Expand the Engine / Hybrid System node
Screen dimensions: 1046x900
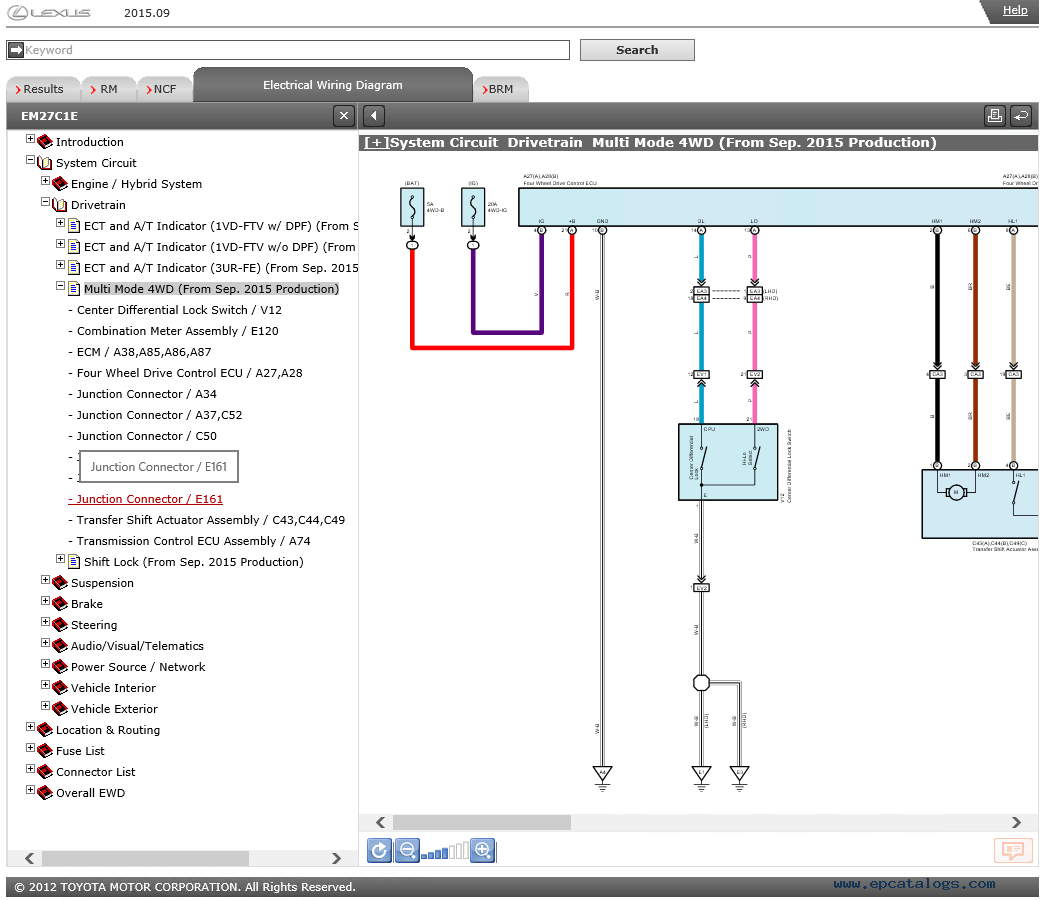(x=45, y=181)
